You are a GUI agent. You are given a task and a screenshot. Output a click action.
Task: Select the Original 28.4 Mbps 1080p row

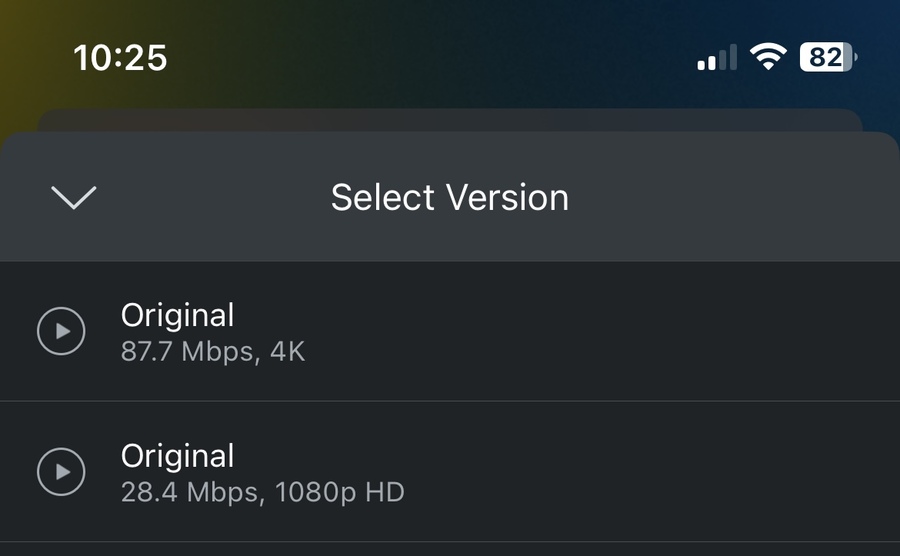(450, 471)
